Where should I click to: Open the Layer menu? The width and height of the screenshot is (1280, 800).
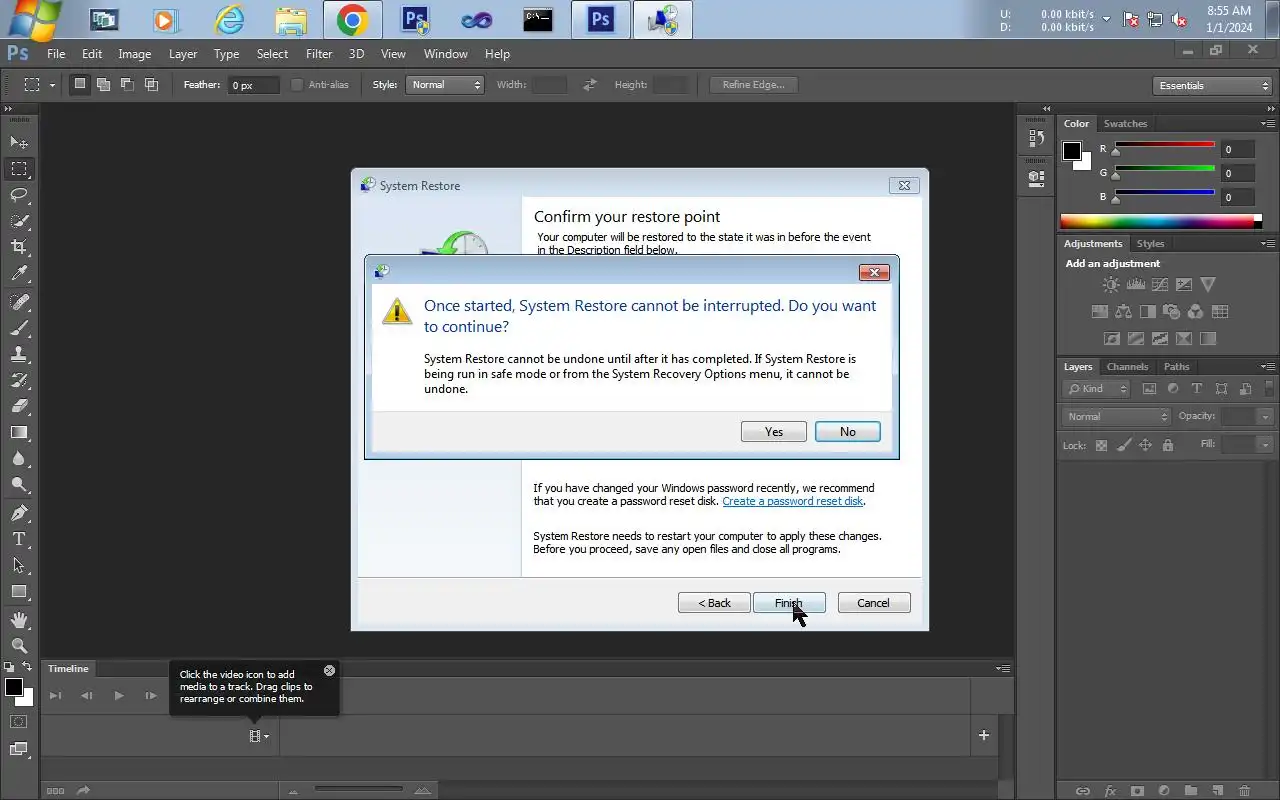[x=183, y=54]
